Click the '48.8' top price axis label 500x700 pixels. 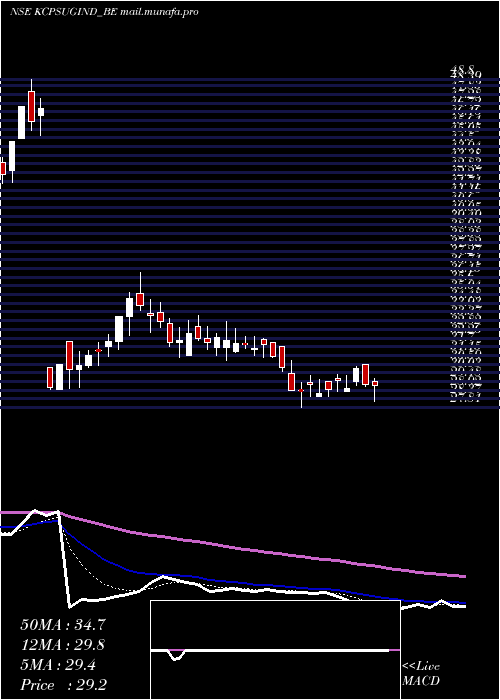pos(463,69)
